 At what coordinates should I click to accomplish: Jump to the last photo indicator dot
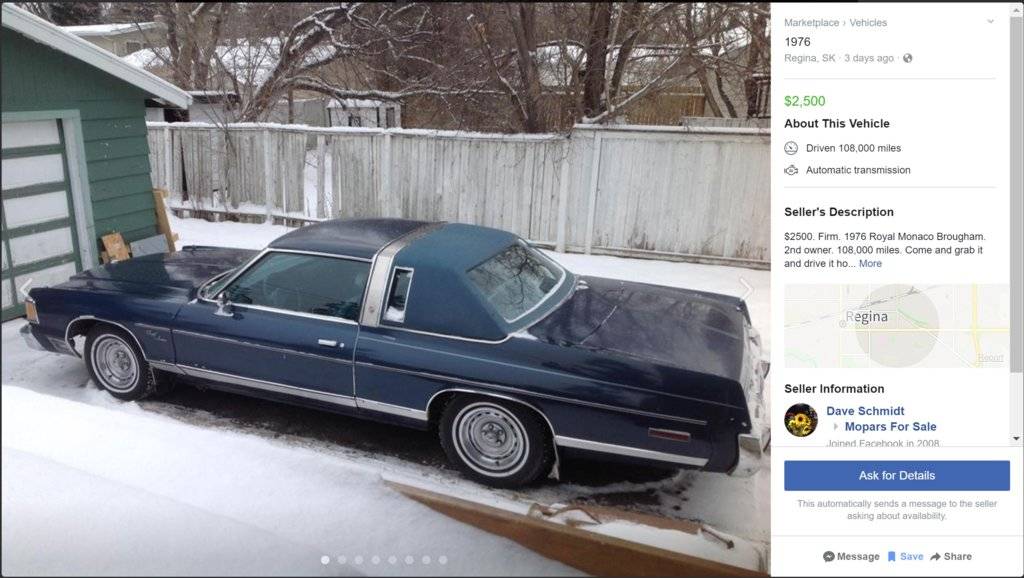pyautogui.click(x=443, y=560)
